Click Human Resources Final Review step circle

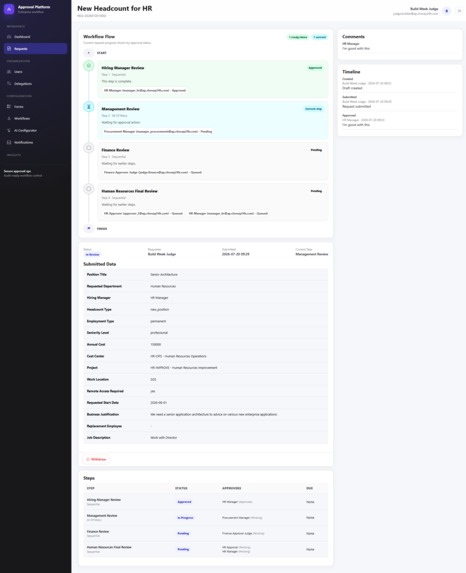click(x=88, y=189)
